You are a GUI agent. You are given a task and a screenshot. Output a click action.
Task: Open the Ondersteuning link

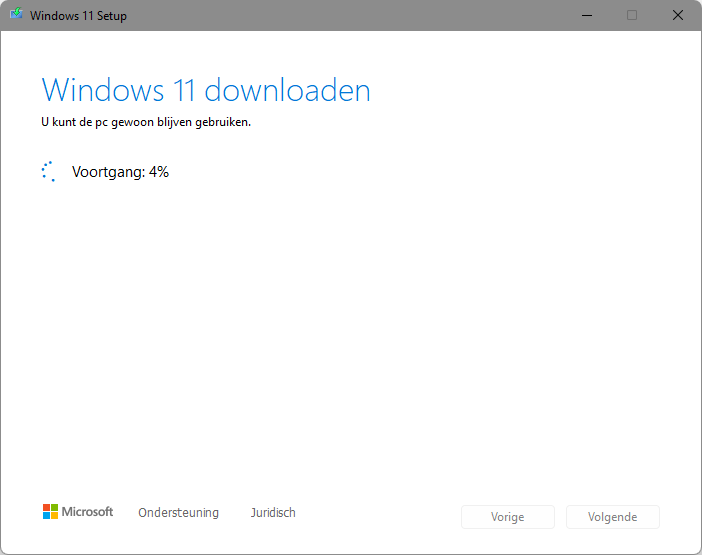pos(178,512)
